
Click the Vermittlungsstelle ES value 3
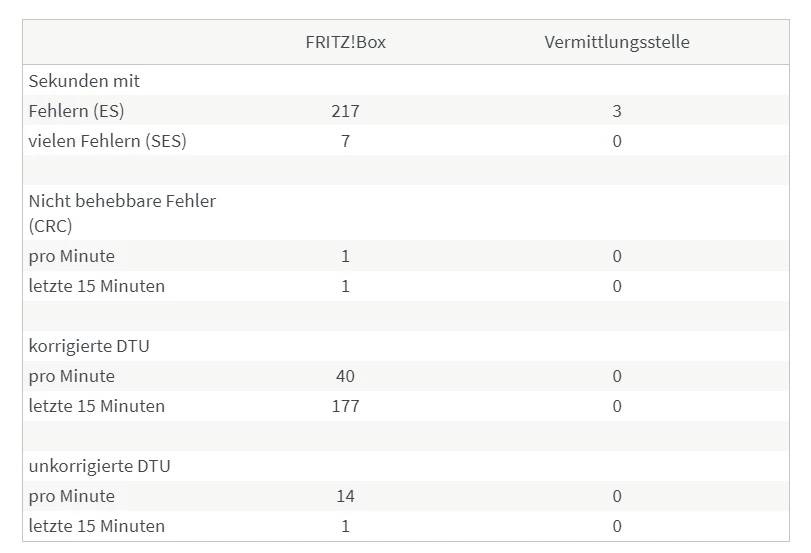click(617, 111)
